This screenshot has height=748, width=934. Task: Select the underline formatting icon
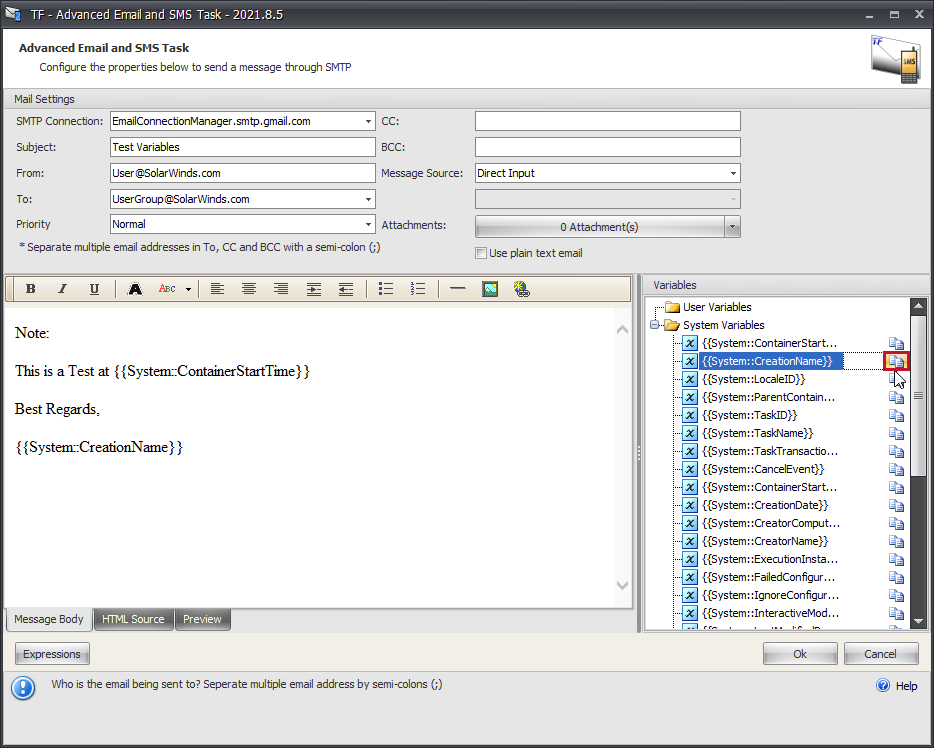pos(93,289)
